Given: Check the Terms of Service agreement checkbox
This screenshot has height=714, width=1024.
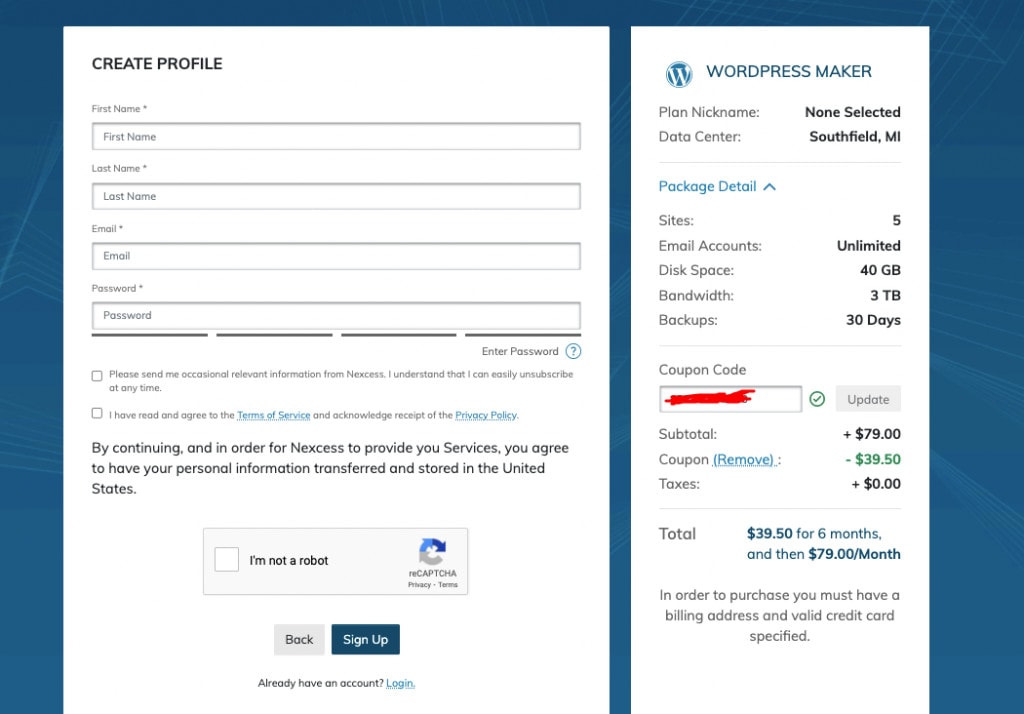Looking at the screenshot, I should (97, 413).
